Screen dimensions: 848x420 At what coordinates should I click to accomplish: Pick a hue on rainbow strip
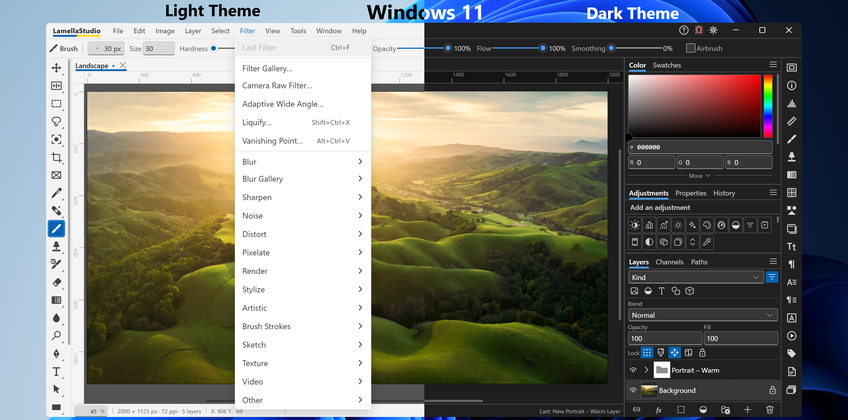pos(768,106)
